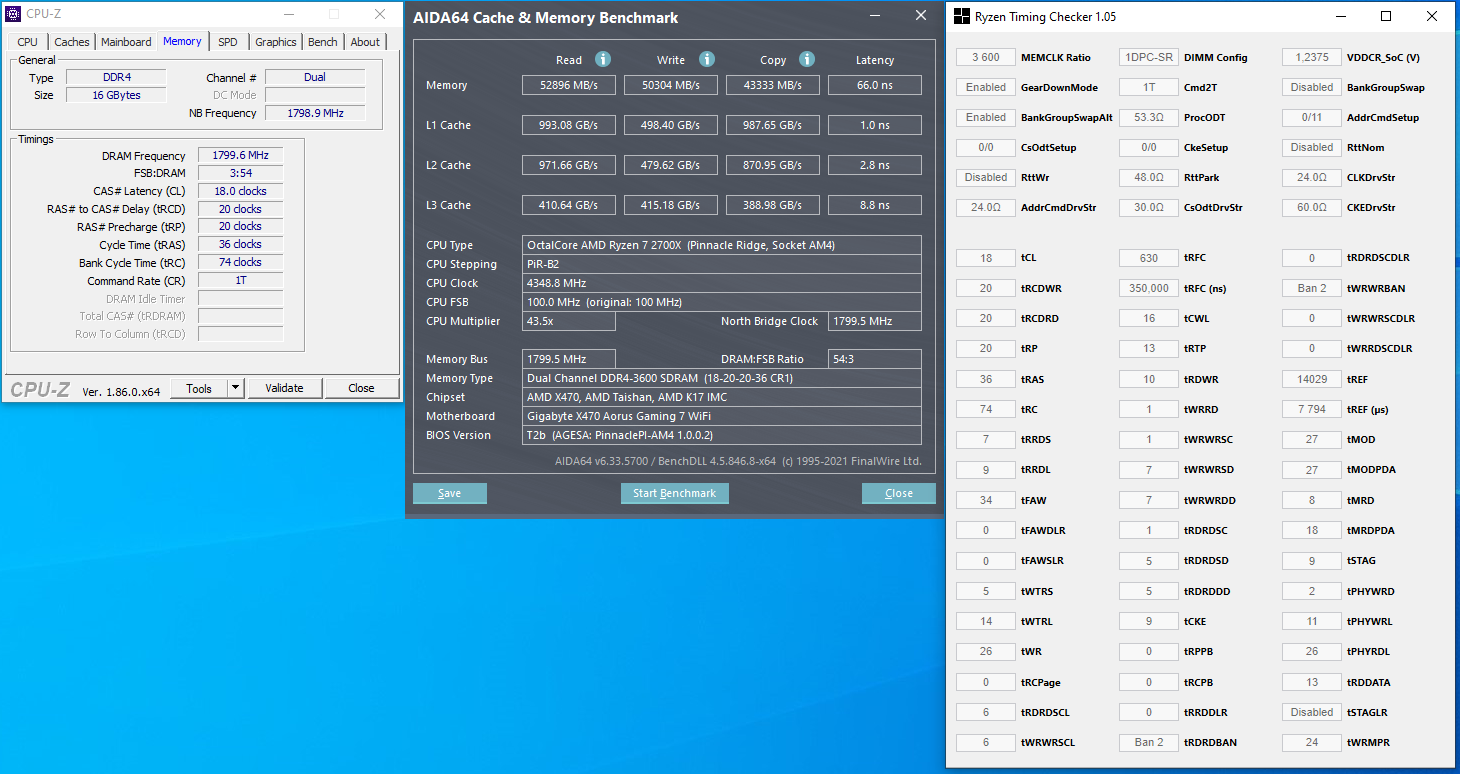Click tCWL value 16
The width and height of the screenshot is (1460, 774).
coord(1149,318)
